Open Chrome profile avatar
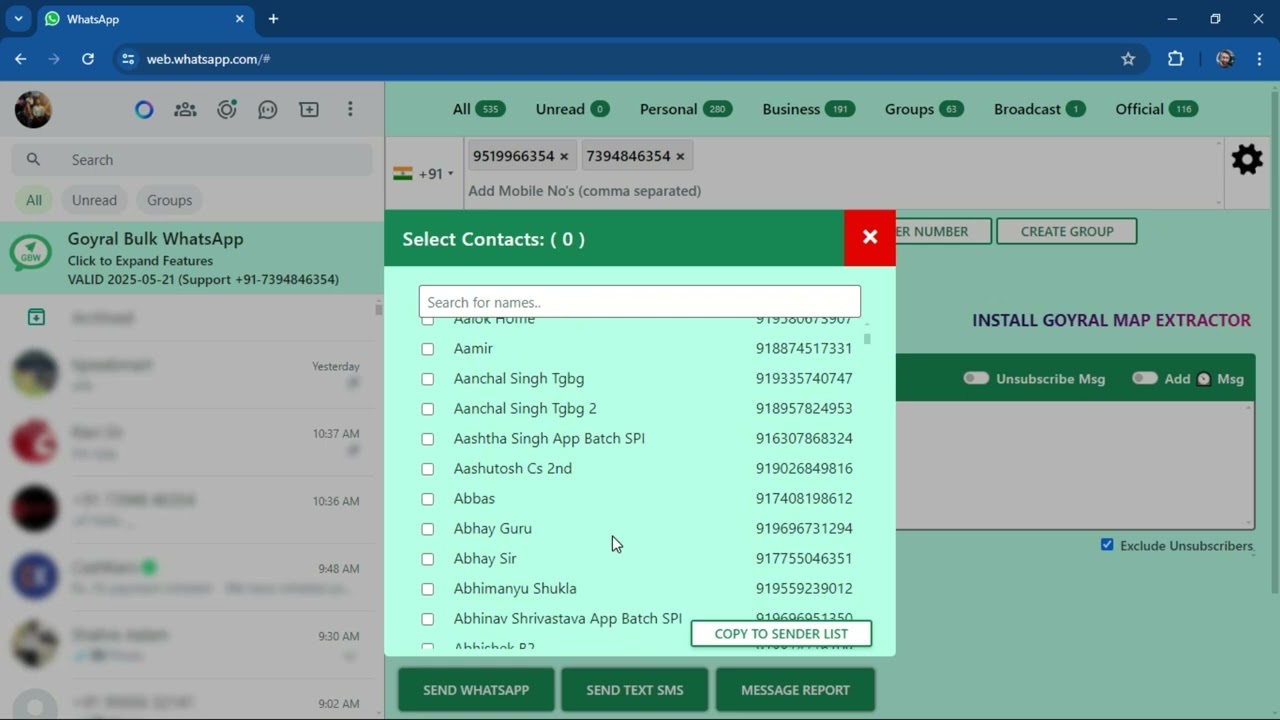 [x=1225, y=59]
